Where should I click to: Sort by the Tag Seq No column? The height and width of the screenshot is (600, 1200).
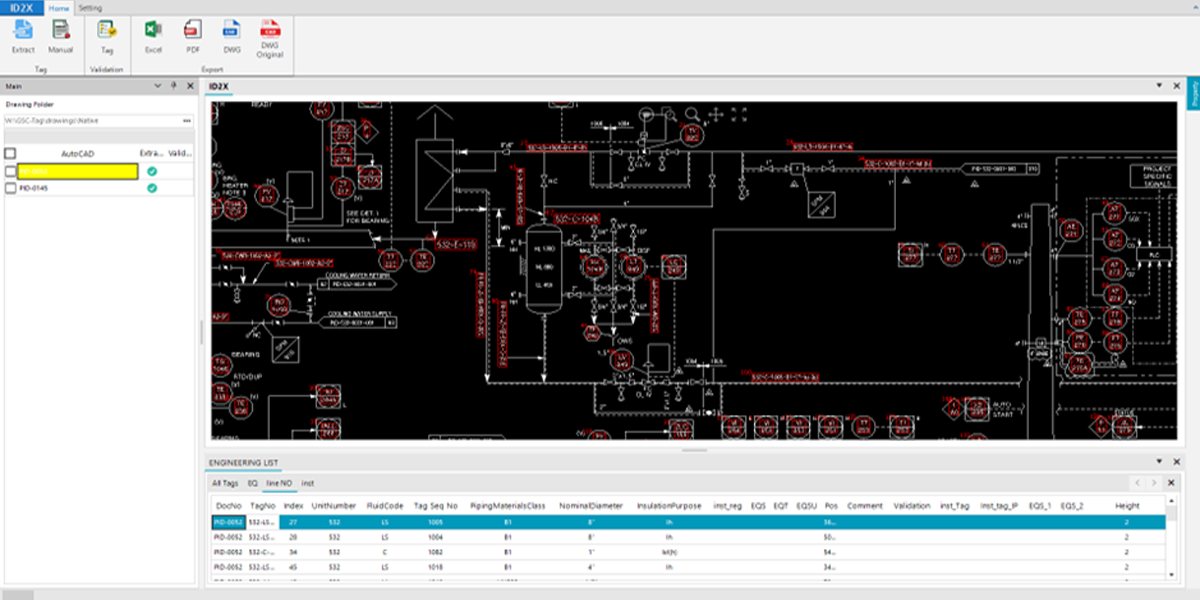[435, 506]
